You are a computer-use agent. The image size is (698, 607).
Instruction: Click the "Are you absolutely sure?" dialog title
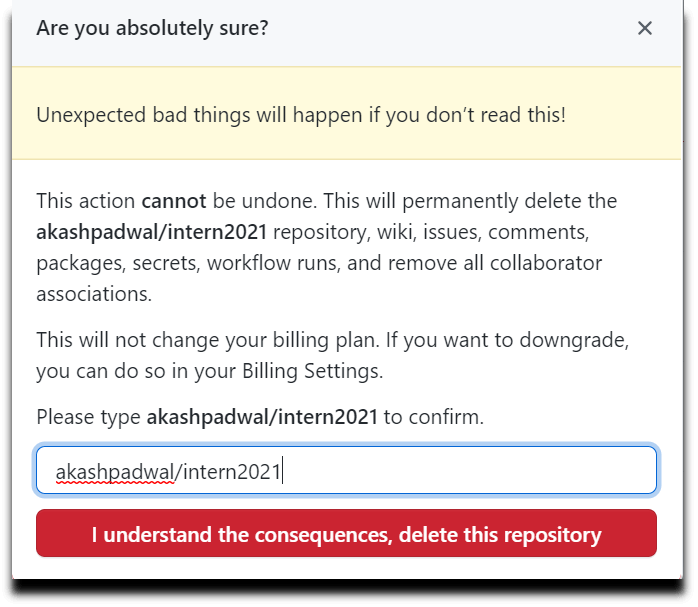pyautogui.click(x=152, y=28)
